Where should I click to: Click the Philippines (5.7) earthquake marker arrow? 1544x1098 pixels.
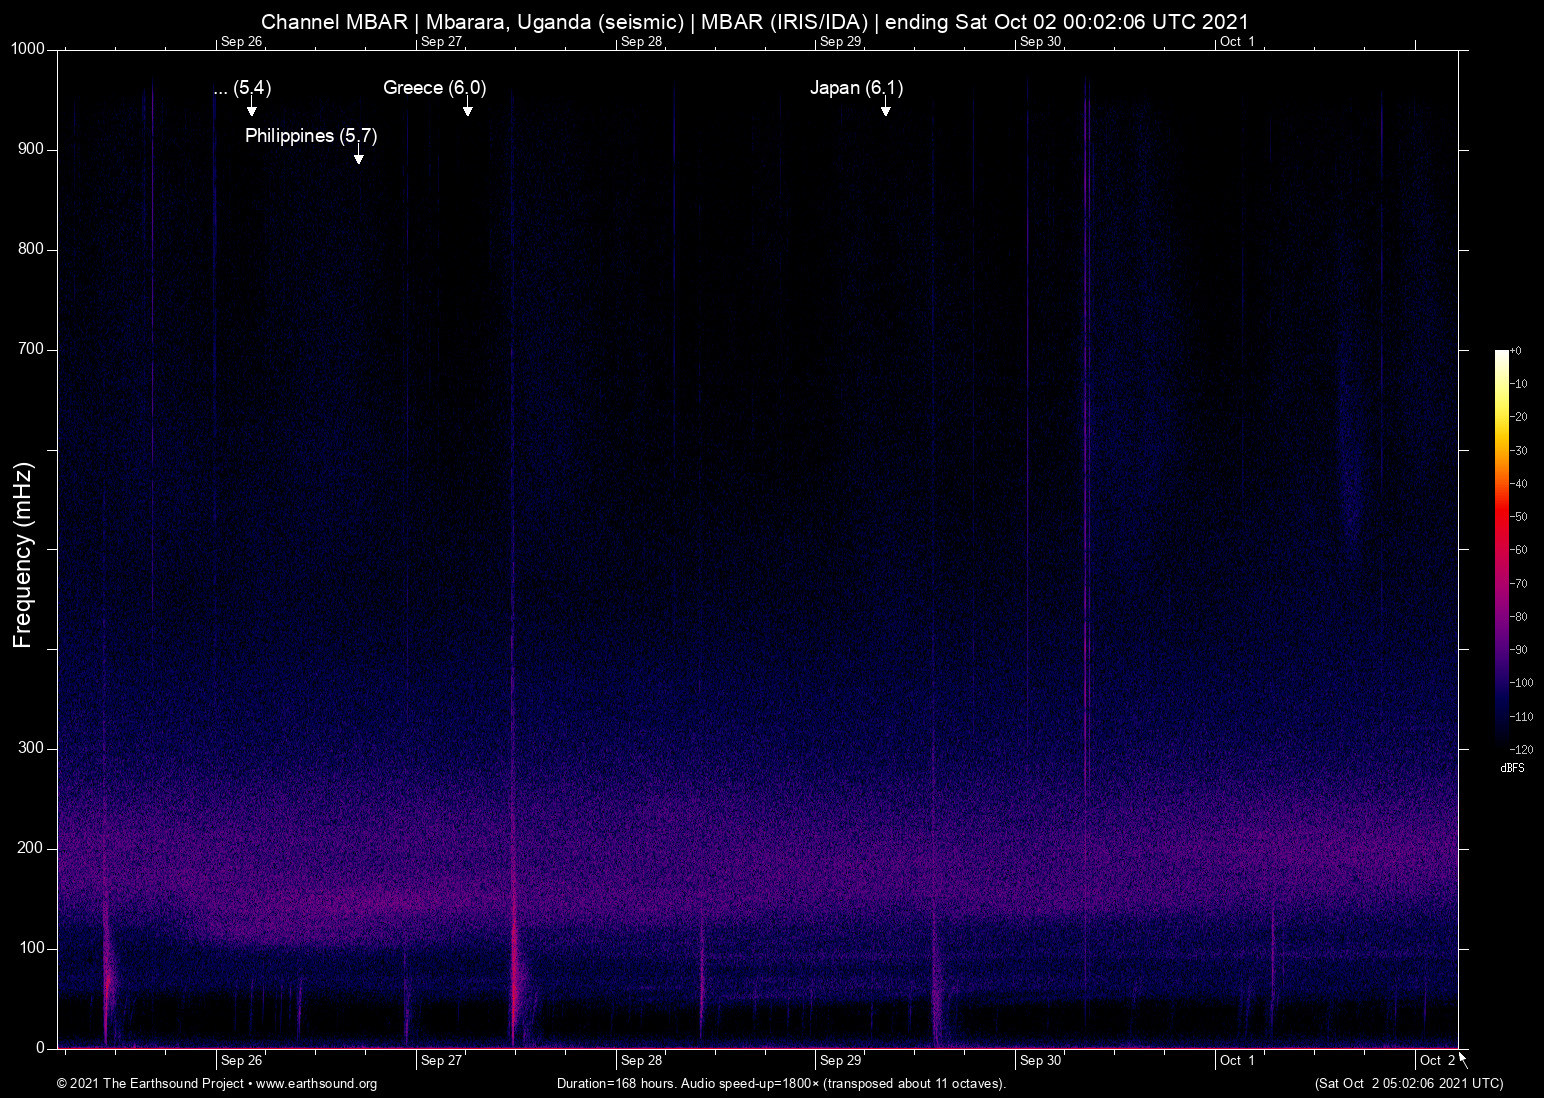[357, 156]
